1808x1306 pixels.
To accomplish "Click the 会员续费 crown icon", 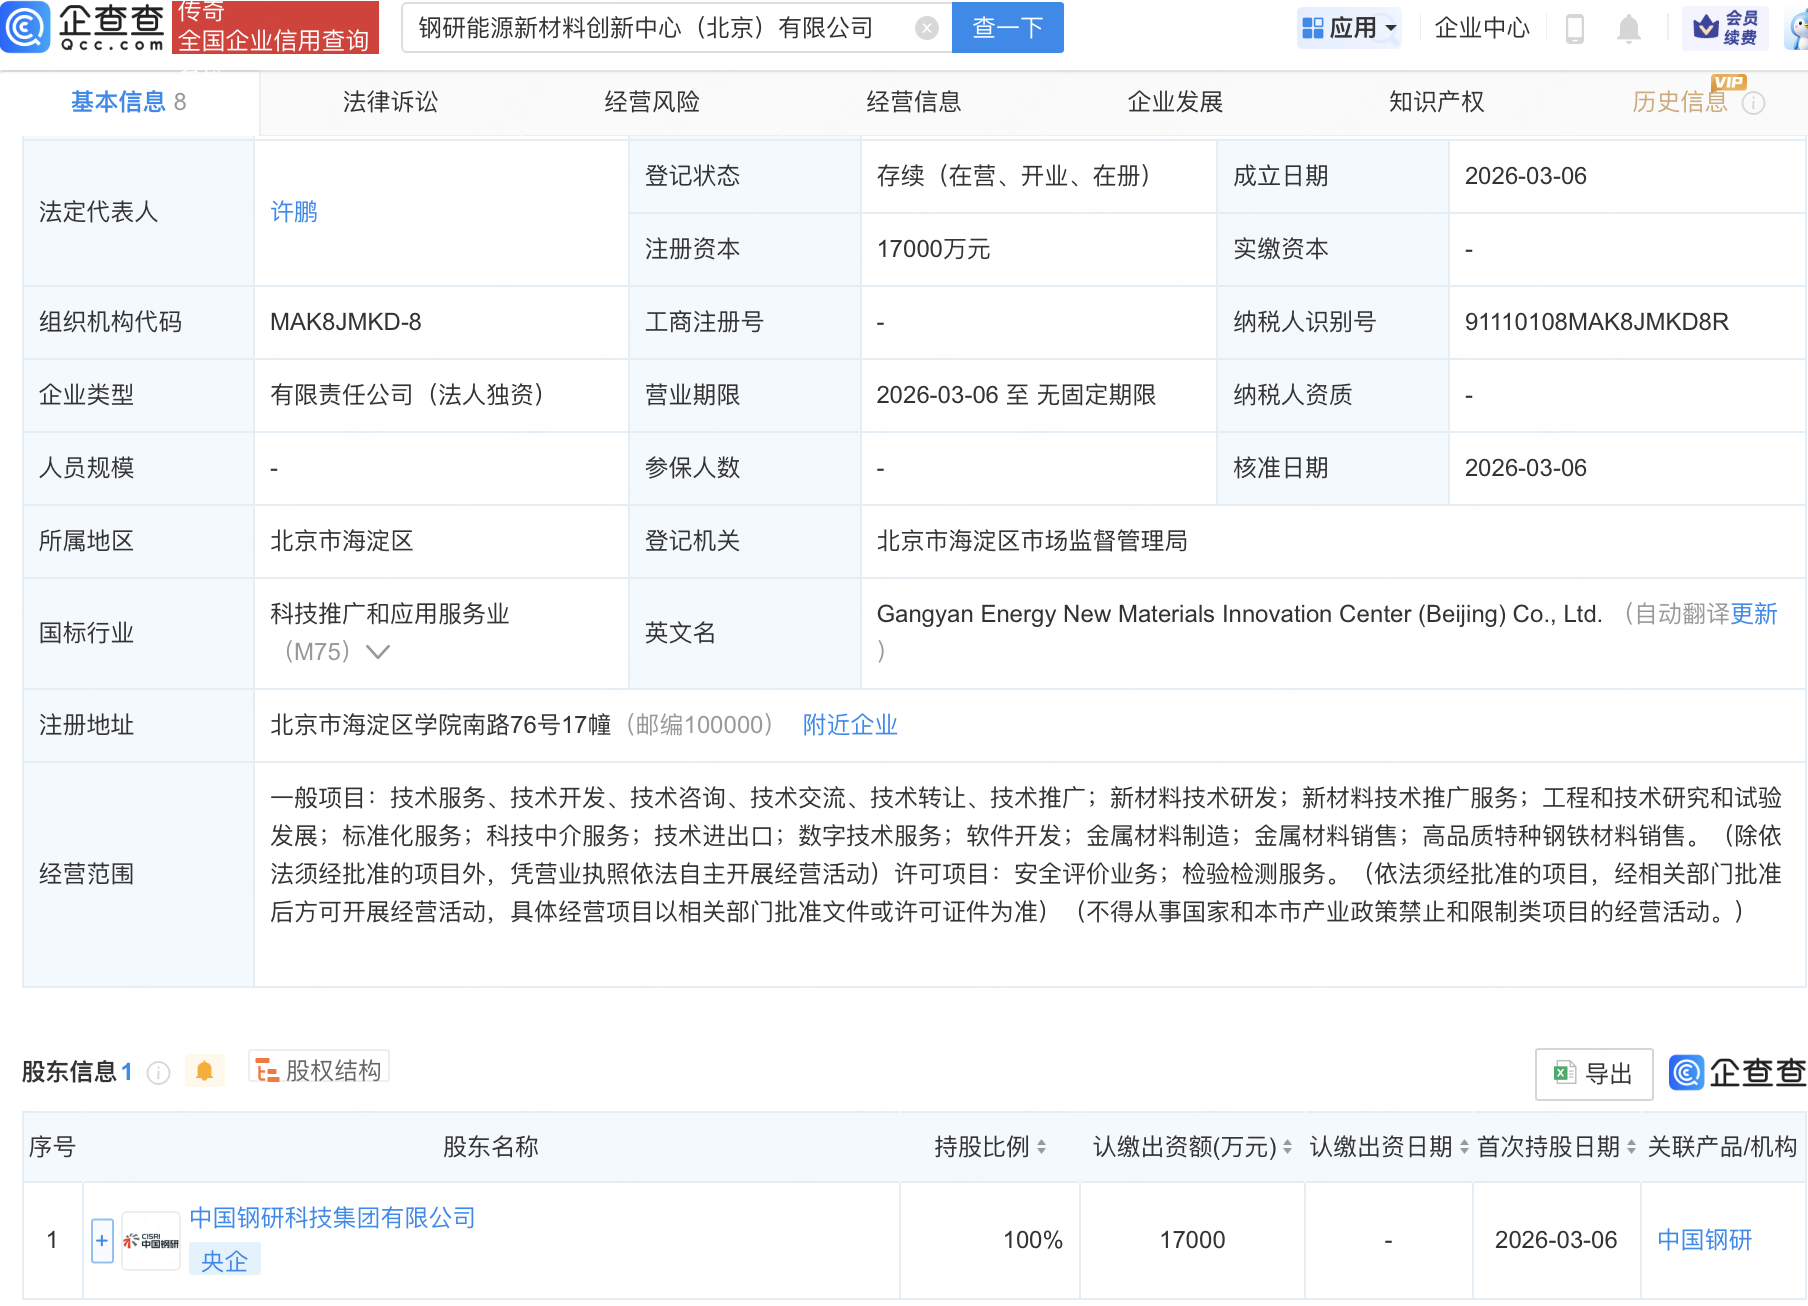I will pyautogui.click(x=1708, y=28).
